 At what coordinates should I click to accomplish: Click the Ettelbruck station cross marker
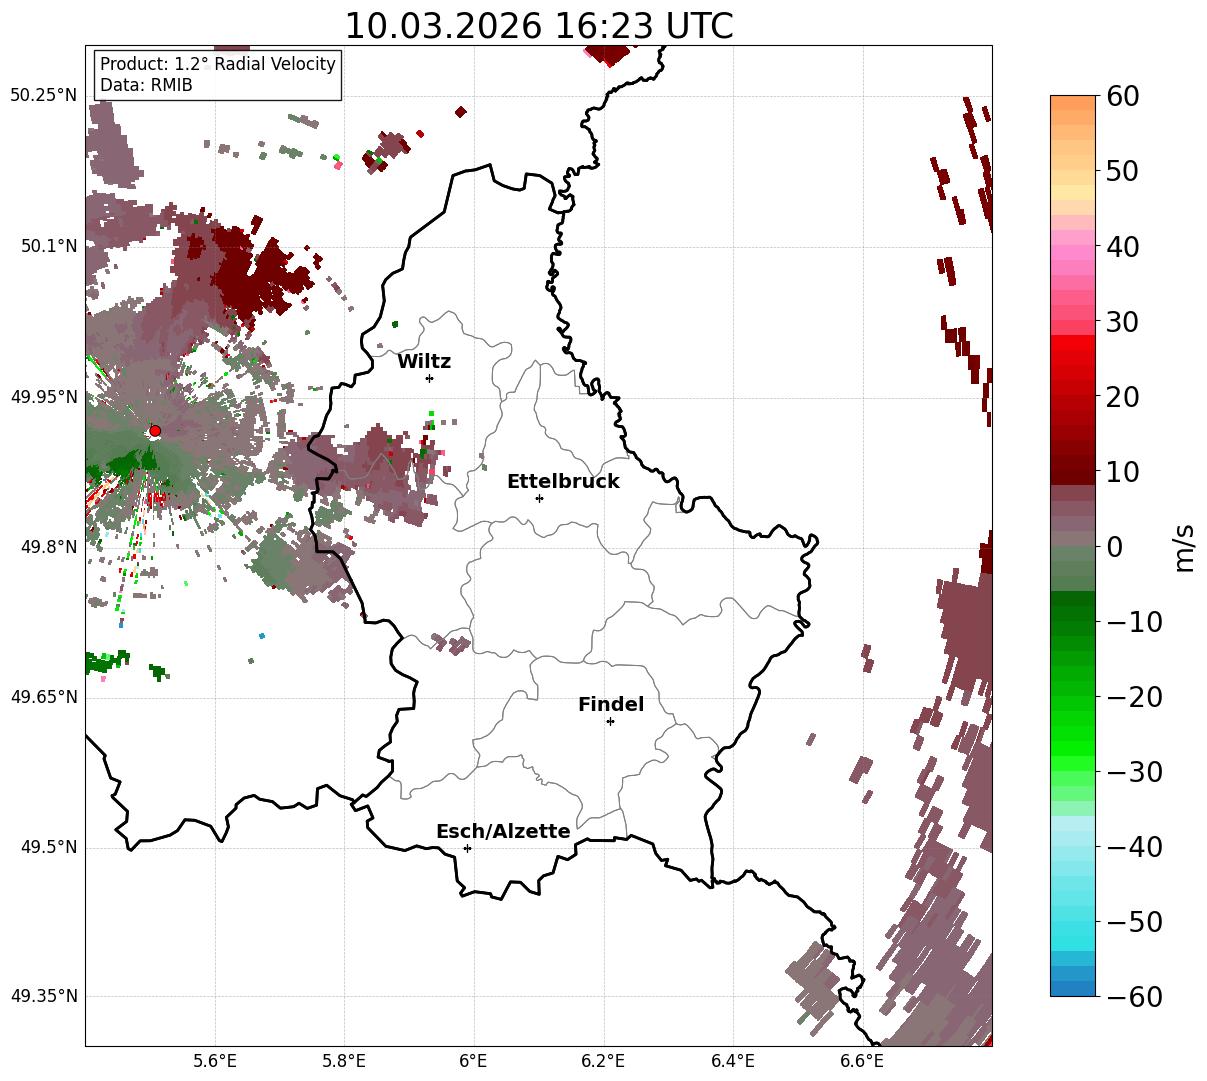(539, 498)
